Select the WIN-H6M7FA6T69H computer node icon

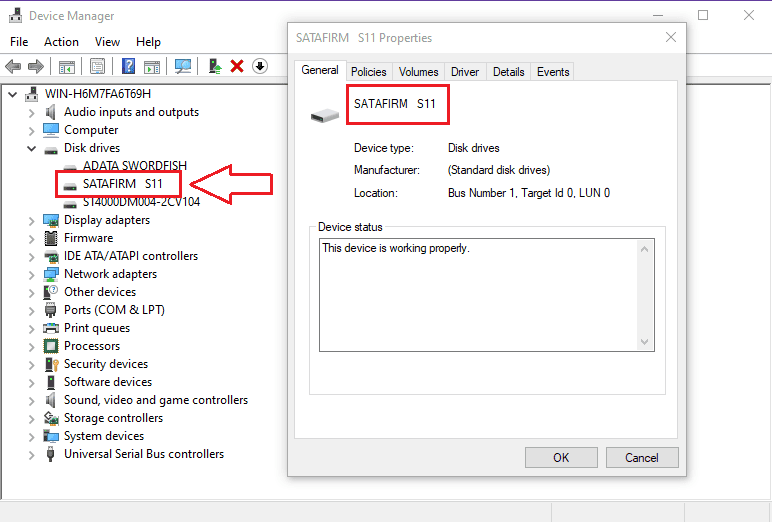coord(32,94)
